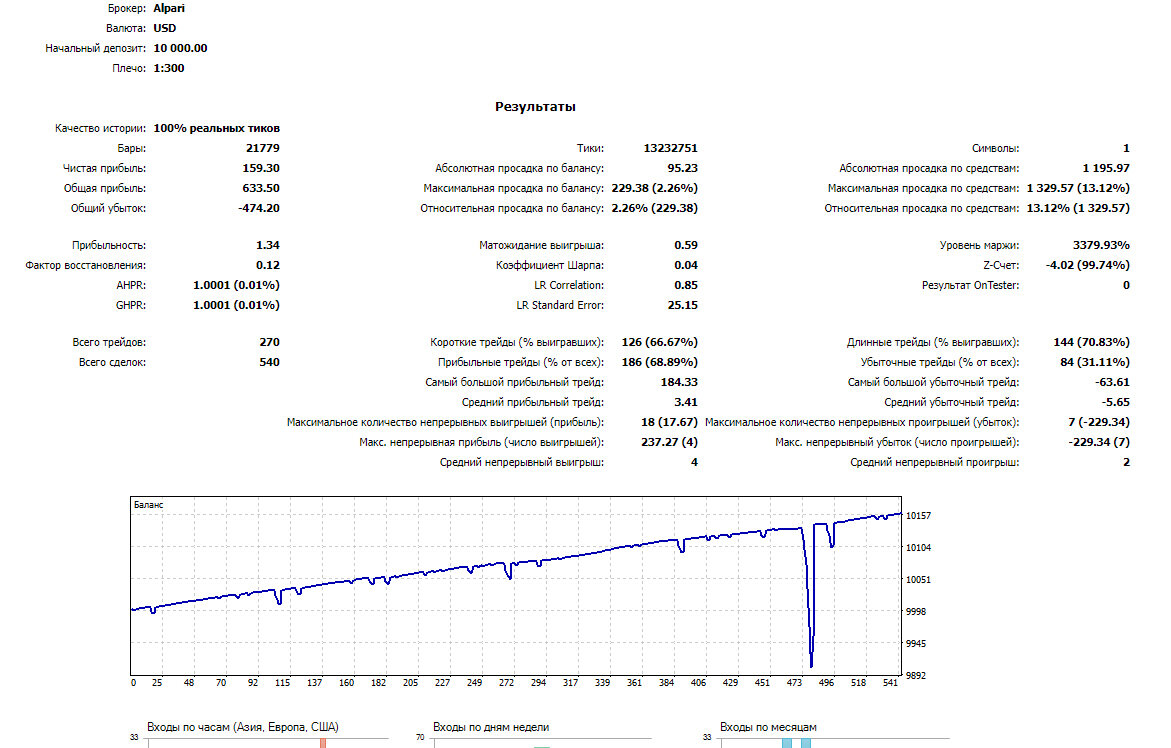The width and height of the screenshot is (1171, 748).
Task: Click relative equity drawdown 13.12% (1 329.57)
Action: (x=1078, y=208)
